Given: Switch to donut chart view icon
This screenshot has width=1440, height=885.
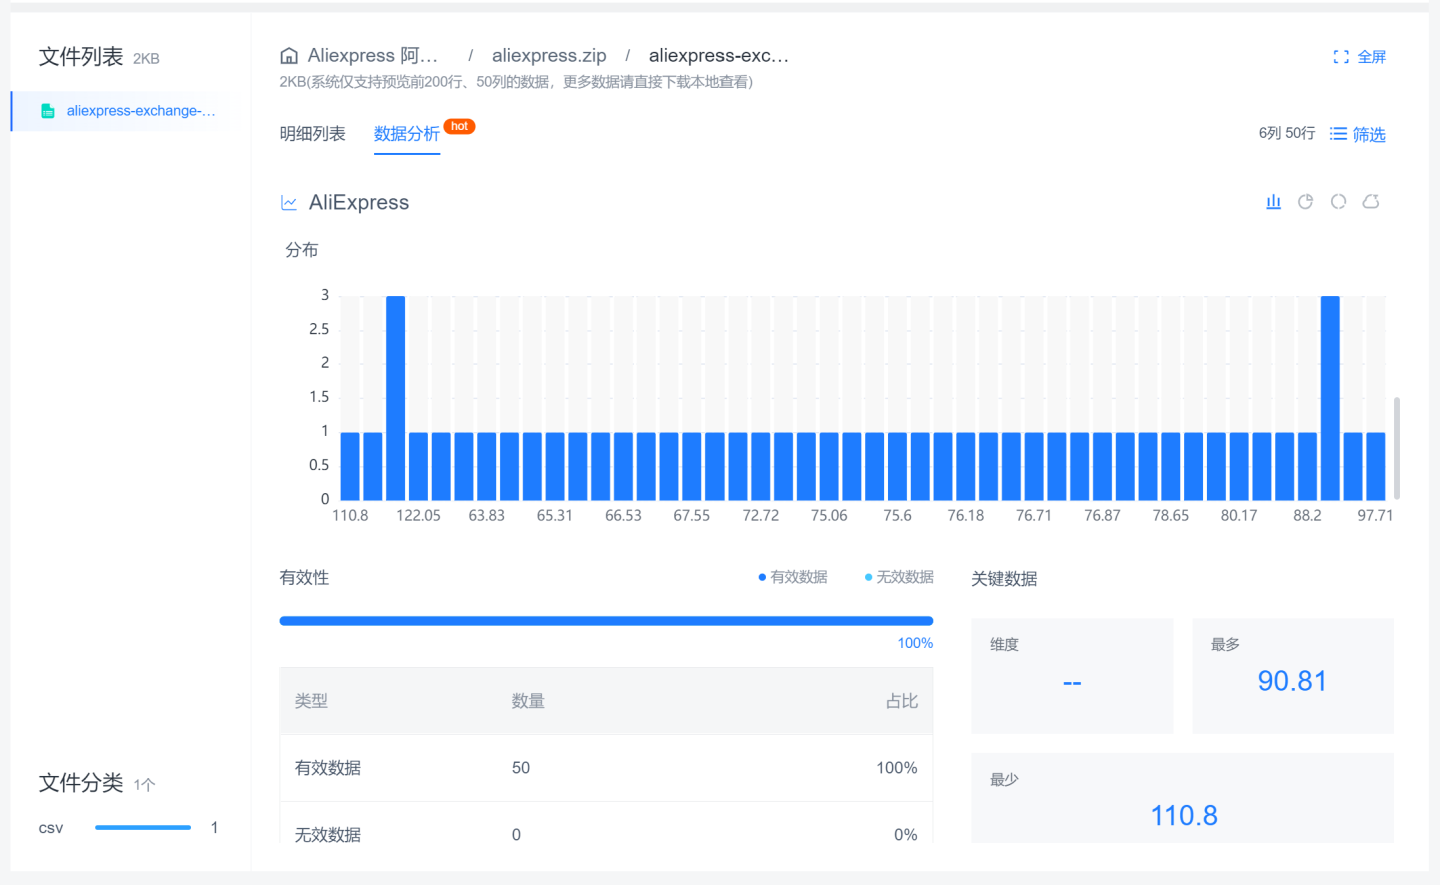Looking at the screenshot, I should coord(1338,202).
